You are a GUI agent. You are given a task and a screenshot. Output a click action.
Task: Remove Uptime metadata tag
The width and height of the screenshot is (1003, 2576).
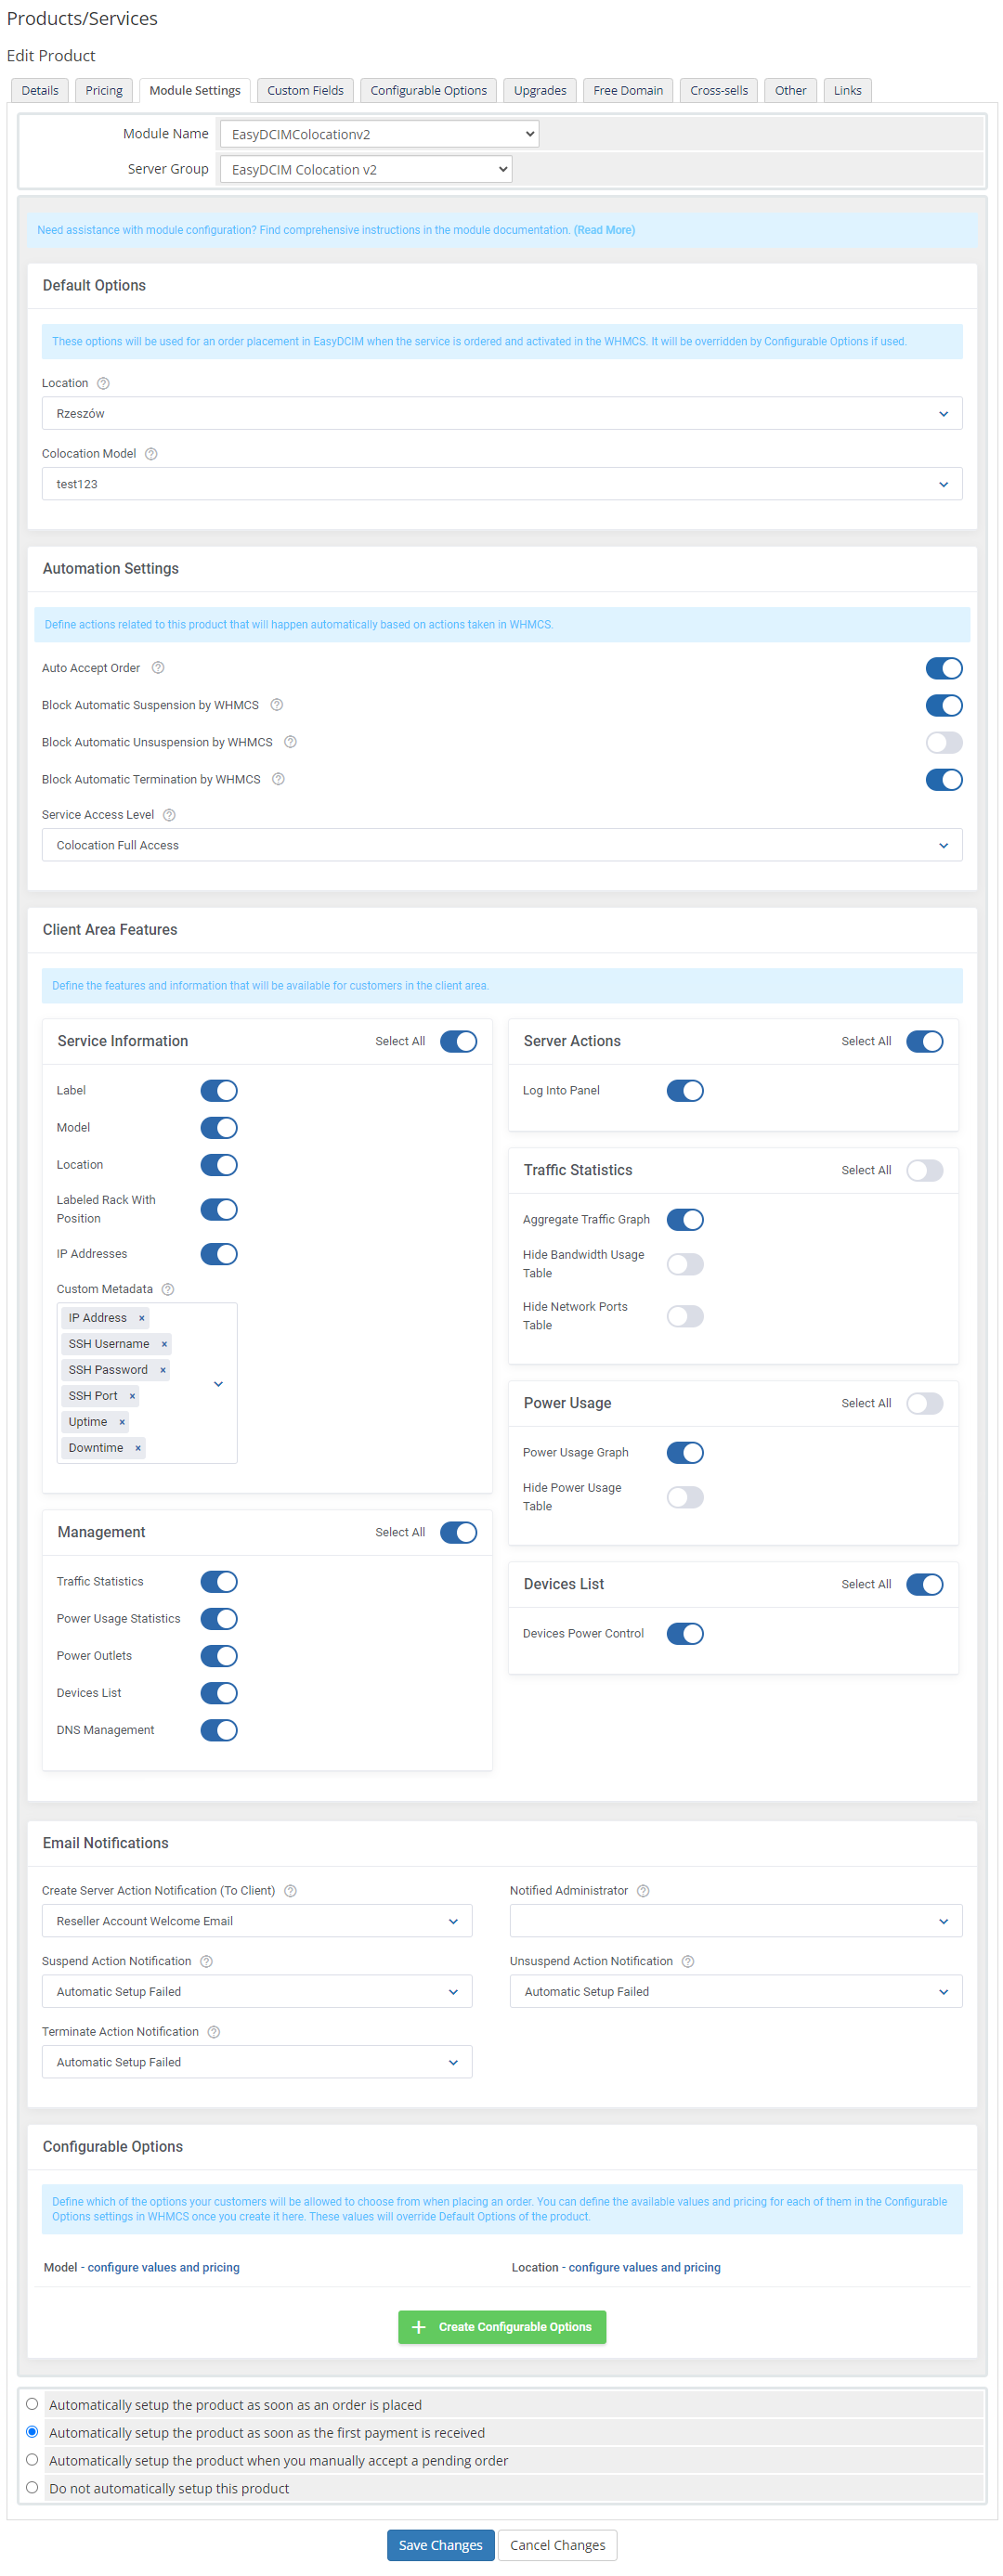pyautogui.click(x=122, y=1422)
